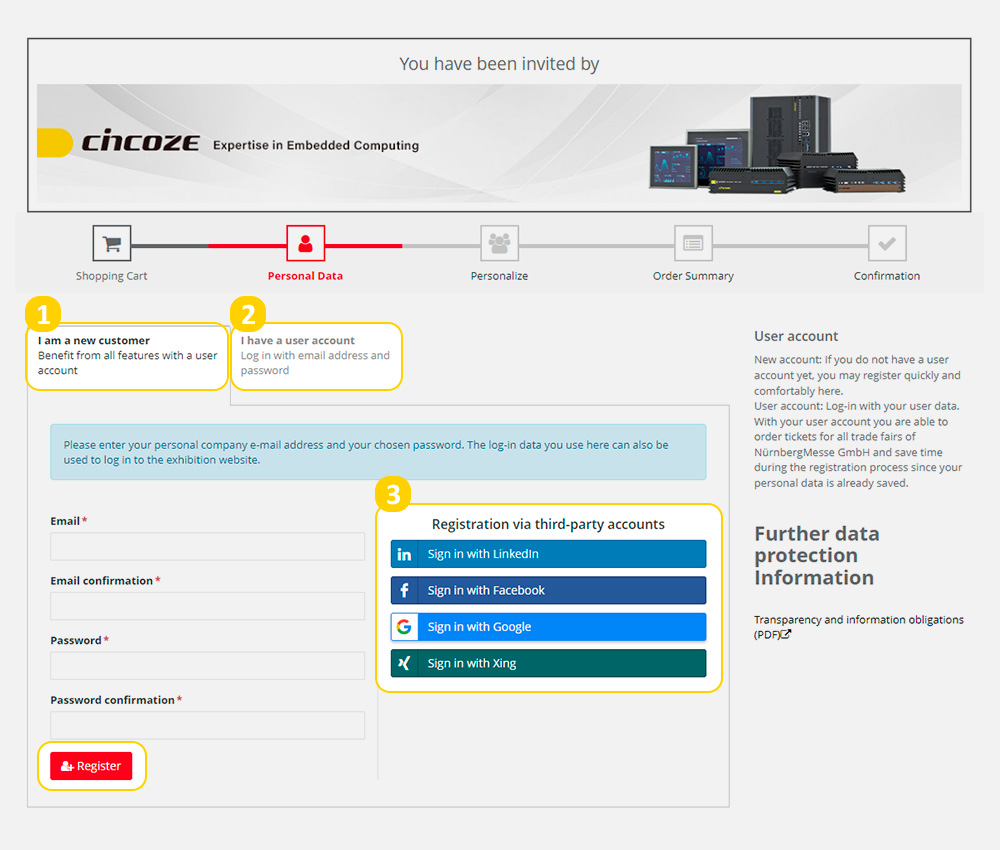Click into the Password field
This screenshot has width=1000, height=850.
[x=207, y=666]
